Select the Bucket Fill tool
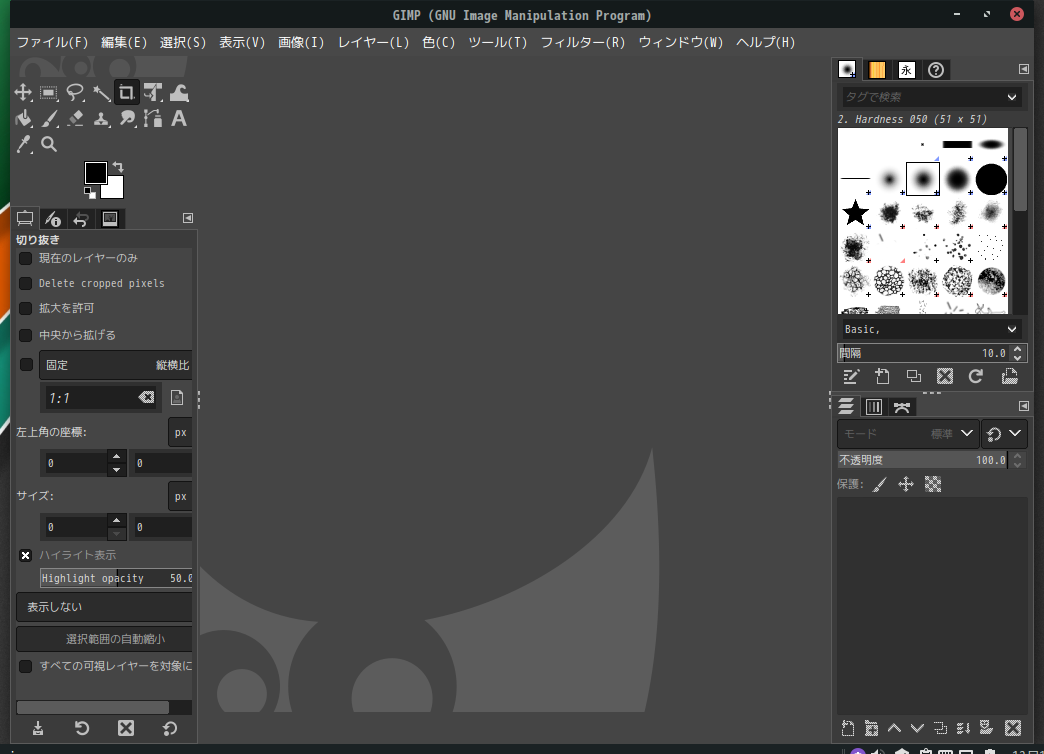This screenshot has height=754, width=1044. point(23,119)
